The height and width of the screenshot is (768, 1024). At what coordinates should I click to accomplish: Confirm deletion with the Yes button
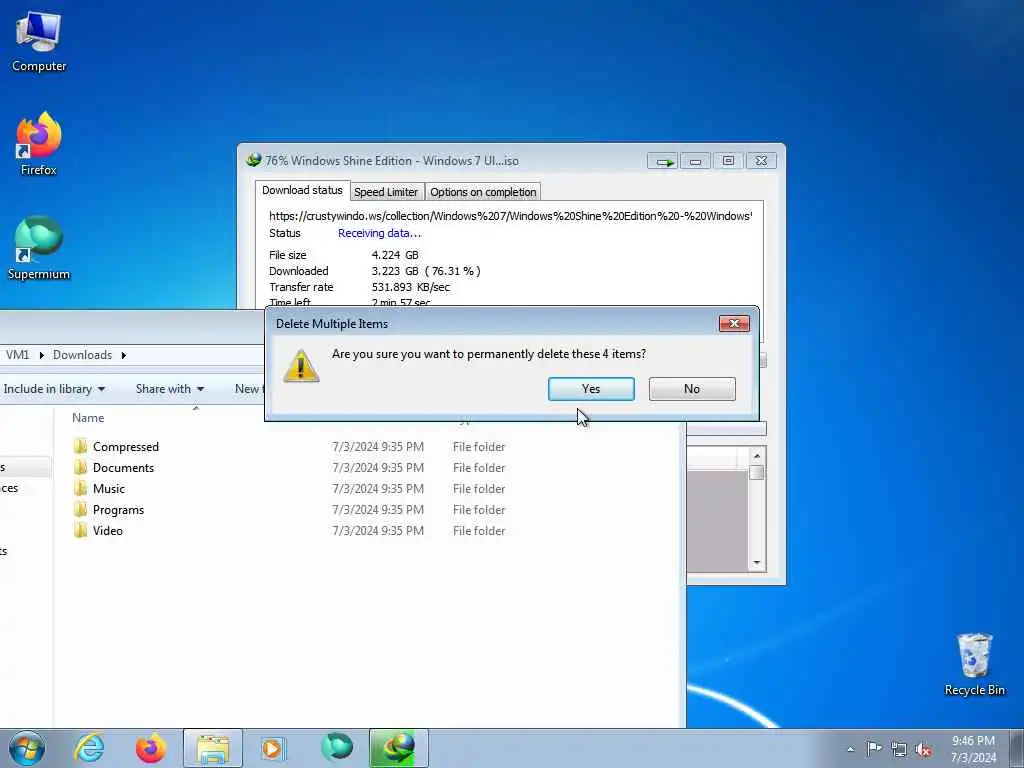tap(591, 389)
